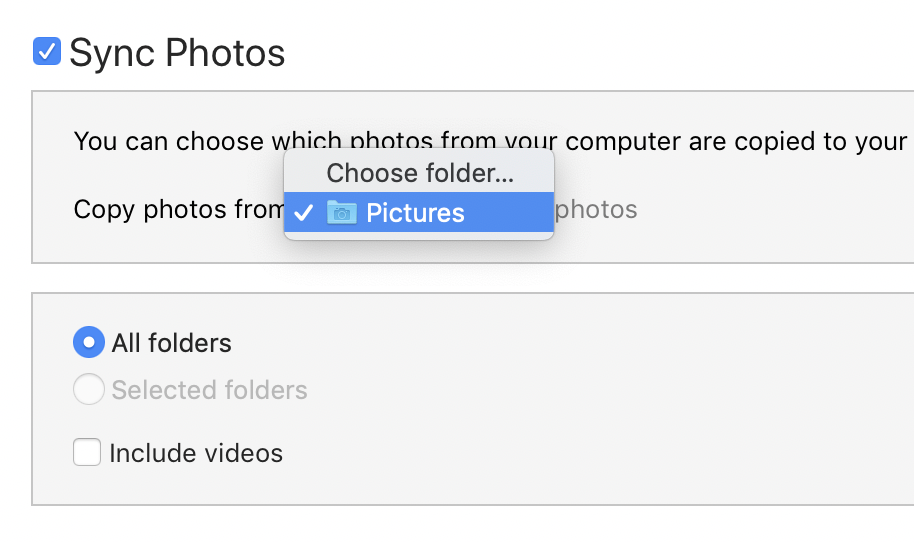
Task: Click empty space right of the Sync Photos title
Action: 583,52
